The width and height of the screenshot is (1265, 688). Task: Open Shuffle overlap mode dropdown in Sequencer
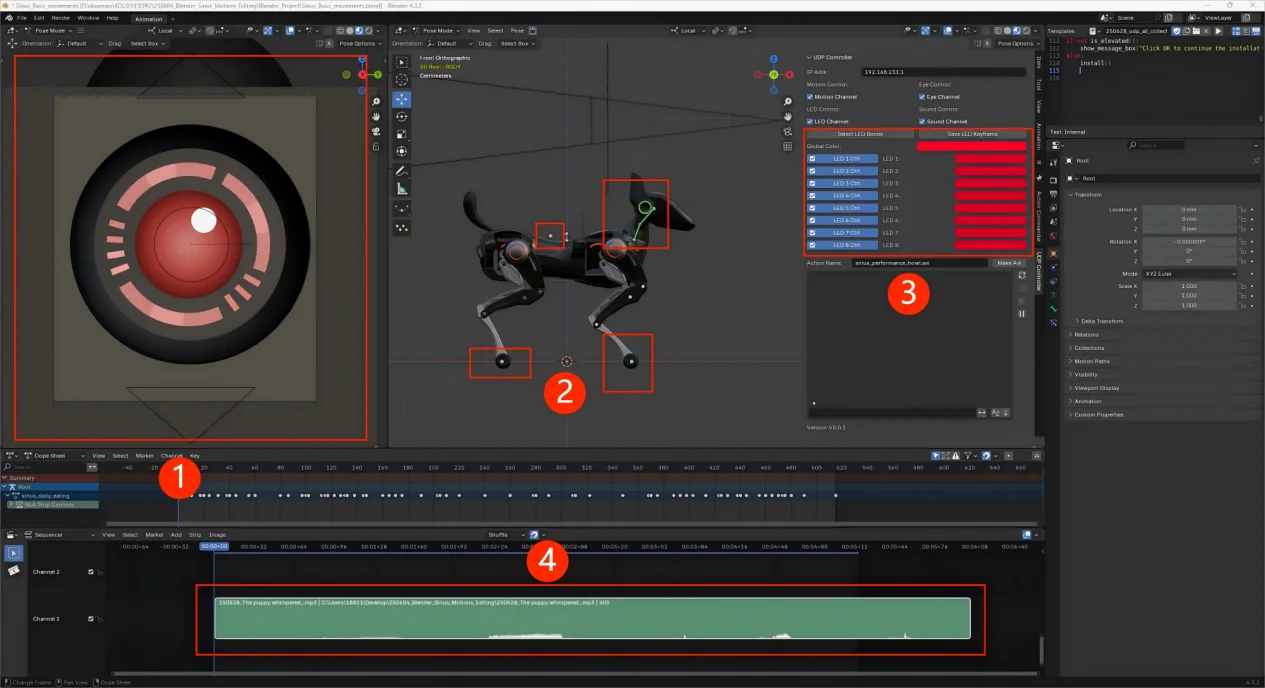(x=506, y=535)
